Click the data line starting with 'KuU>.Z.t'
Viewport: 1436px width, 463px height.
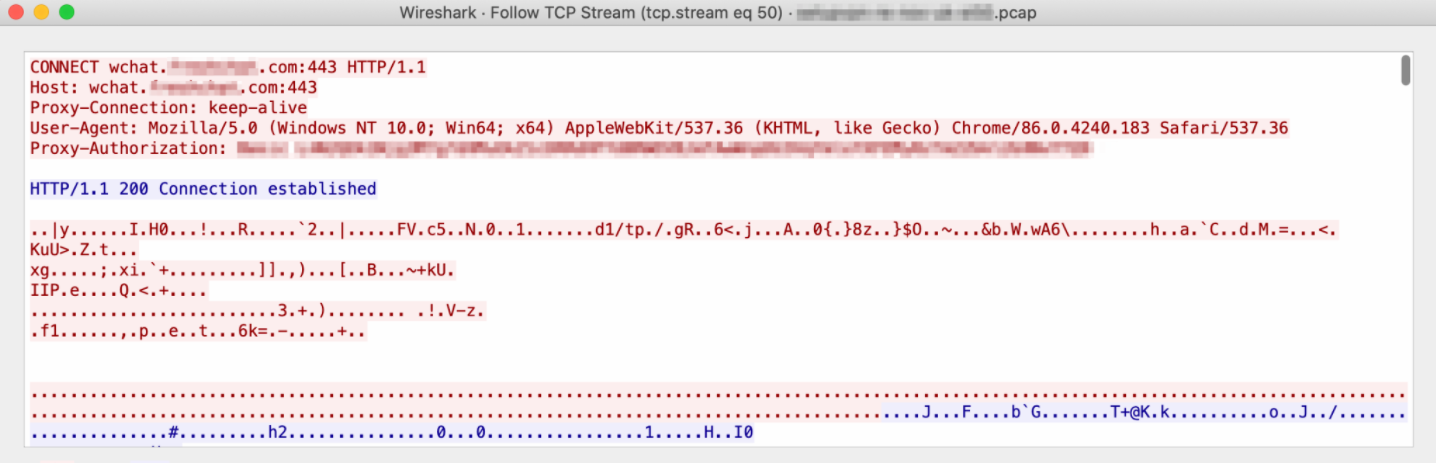pyautogui.click(x=84, y=250)
